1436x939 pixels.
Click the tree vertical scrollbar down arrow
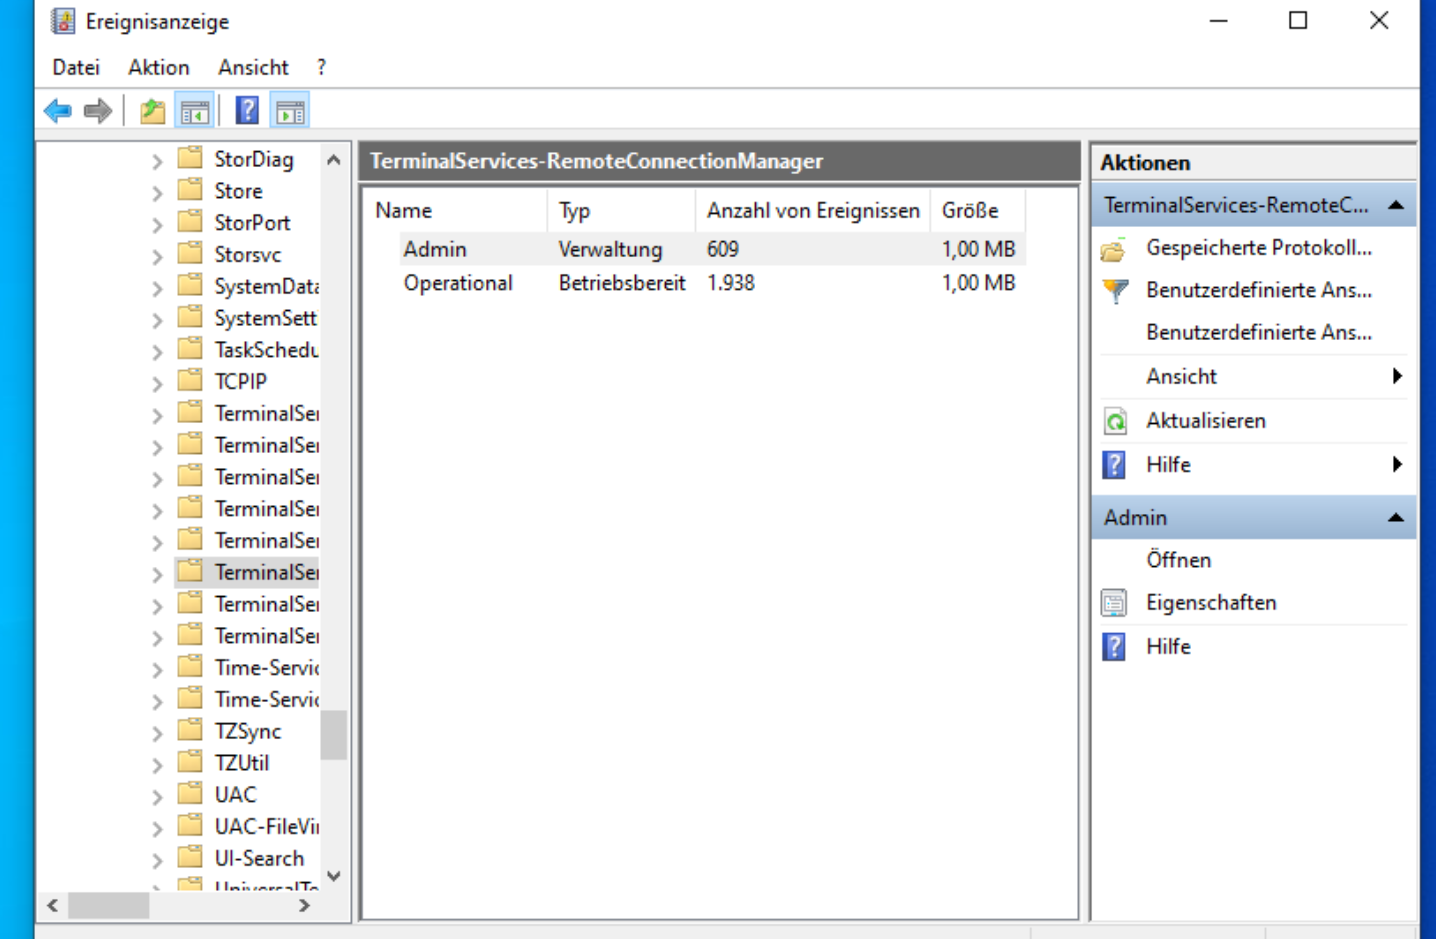click(x=334, y=876)
